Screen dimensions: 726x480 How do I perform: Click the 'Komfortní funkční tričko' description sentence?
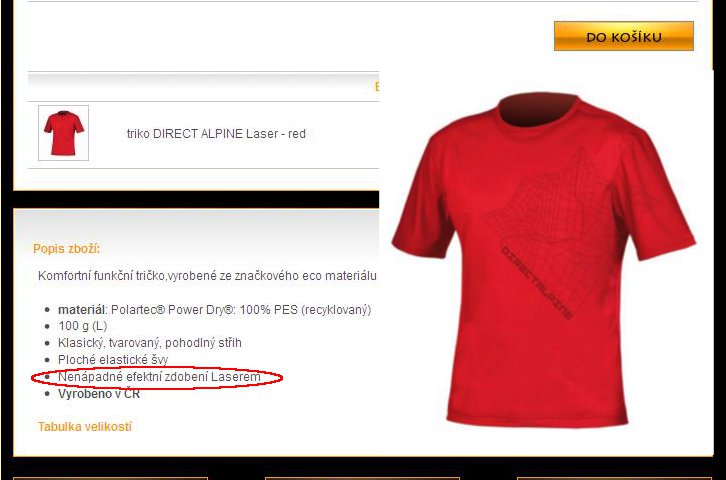point(207,276)
